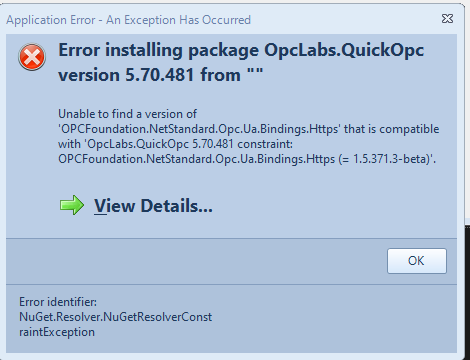Image resolution: width=470 pixels, height=360 pixels.
Task: Click the 'raintException' text line
Action: pos(57,332)
